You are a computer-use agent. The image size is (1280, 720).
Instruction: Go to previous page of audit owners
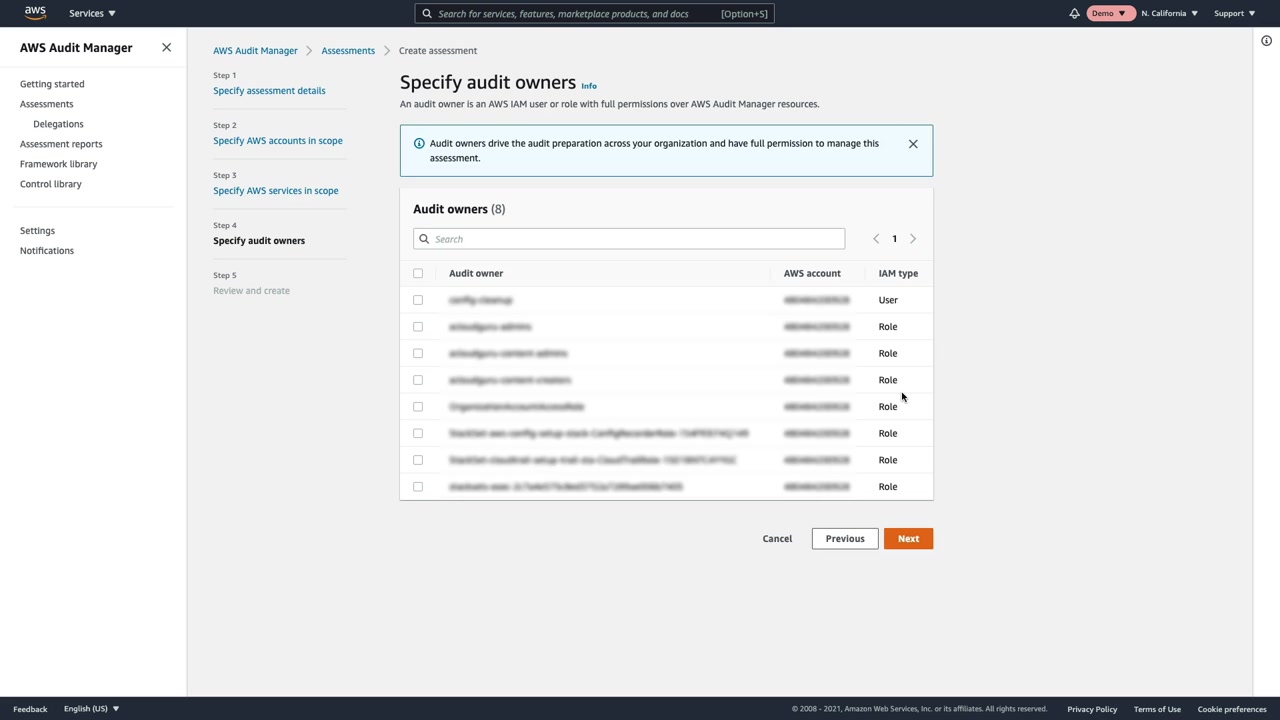point(876,239)
